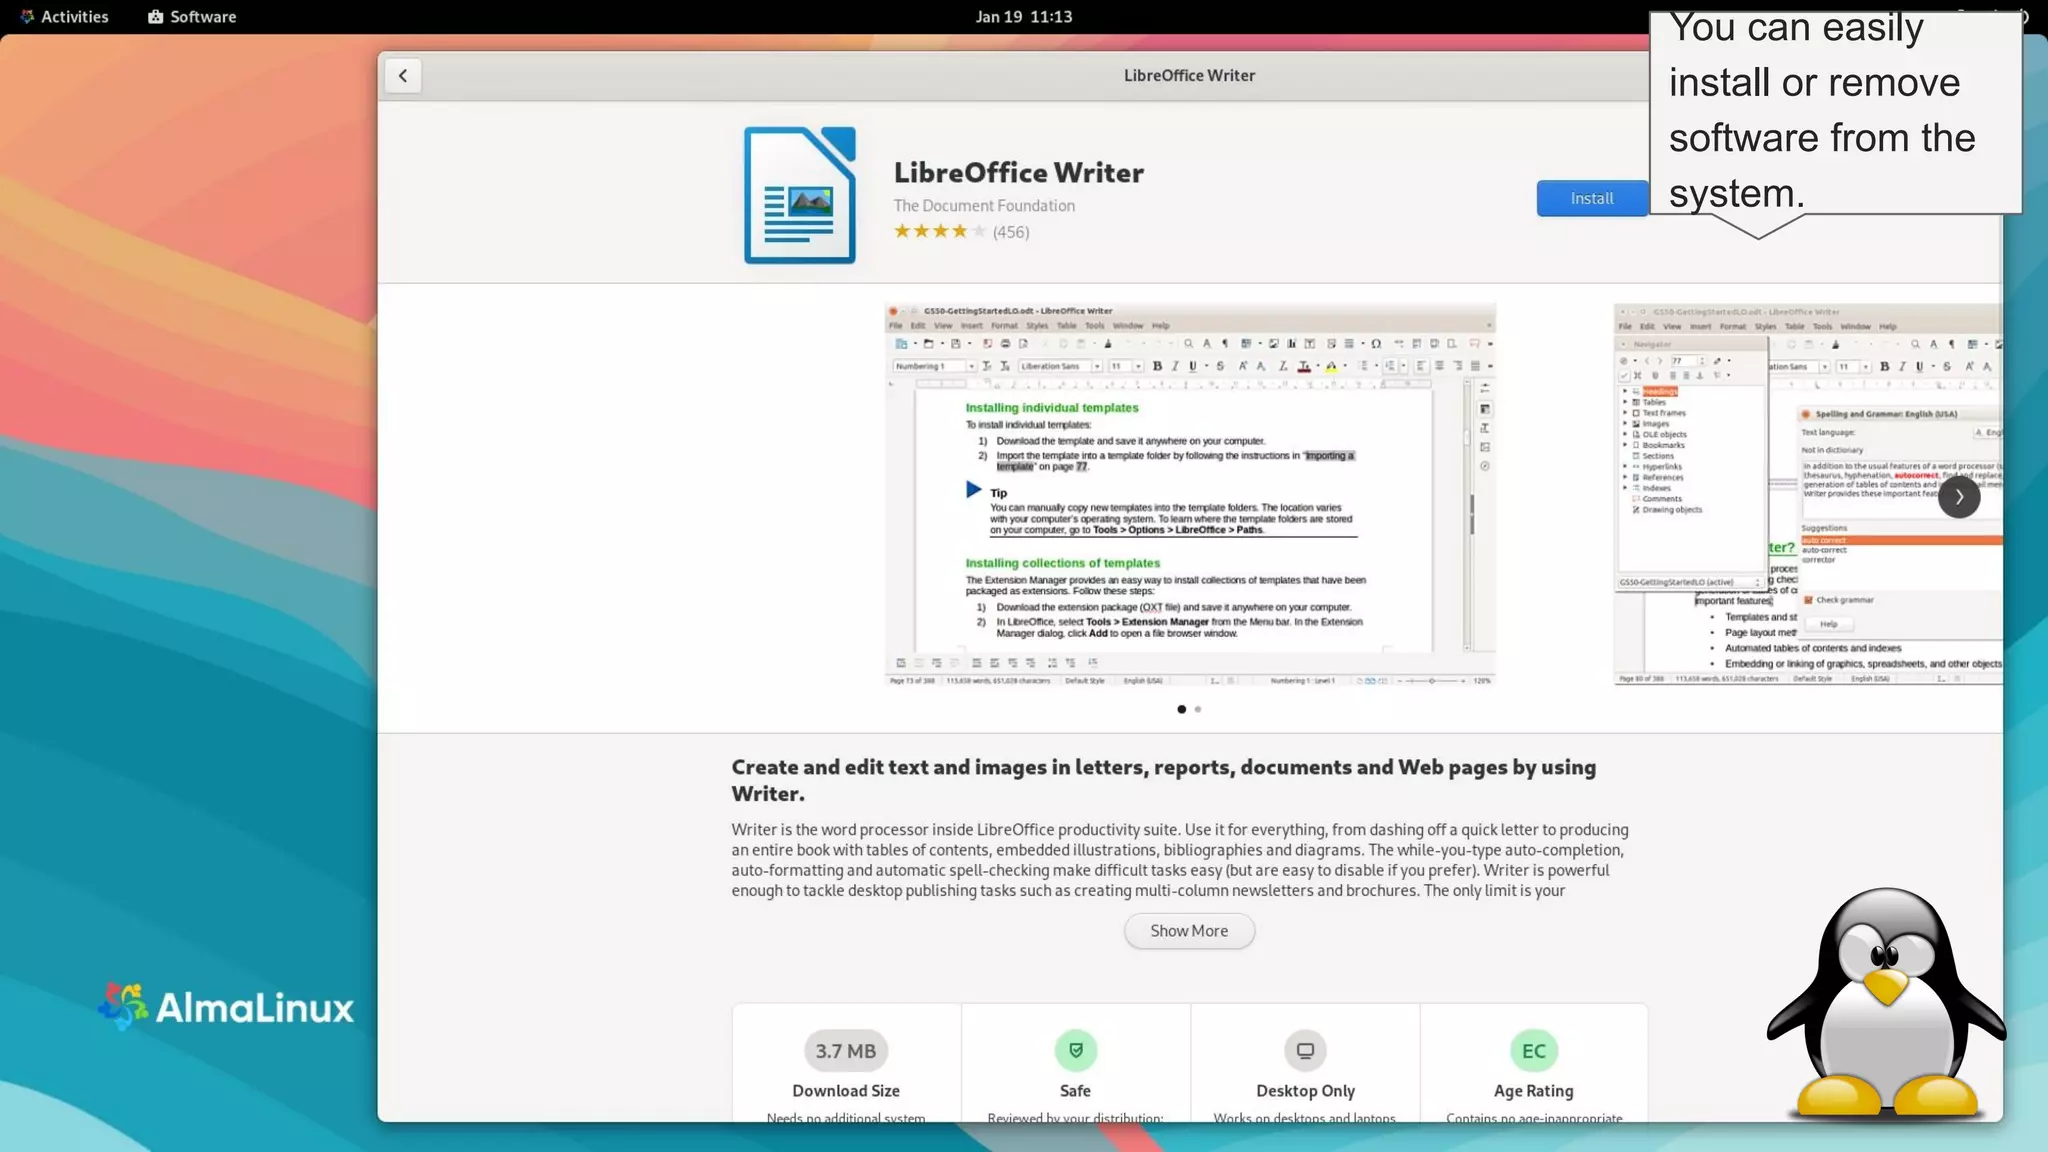Open the Software app menu in top bar
This screenshot has height=1152, width=2048.
click(x=192, y=17)
